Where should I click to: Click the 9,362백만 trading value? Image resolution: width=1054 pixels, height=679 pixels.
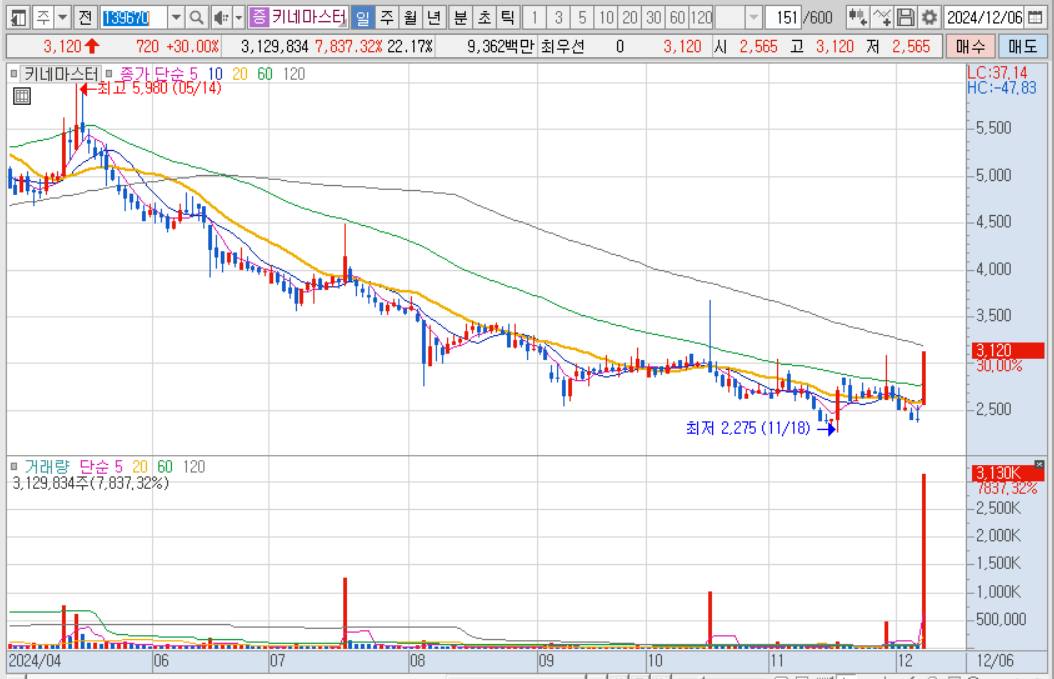tap(500, 46)
